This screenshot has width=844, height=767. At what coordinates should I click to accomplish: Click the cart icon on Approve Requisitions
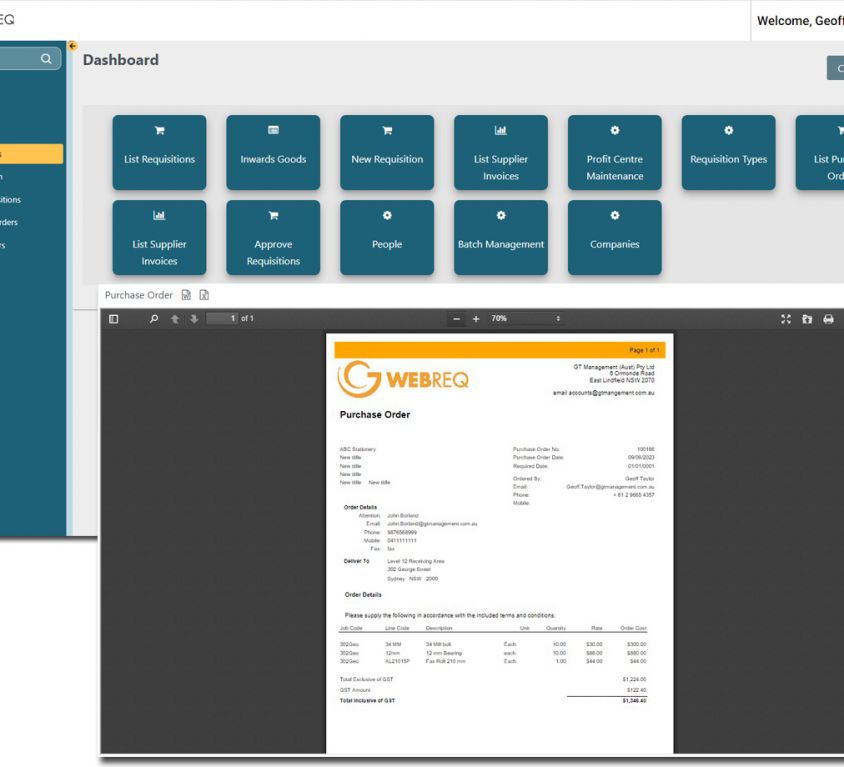(x=273, y=215)
